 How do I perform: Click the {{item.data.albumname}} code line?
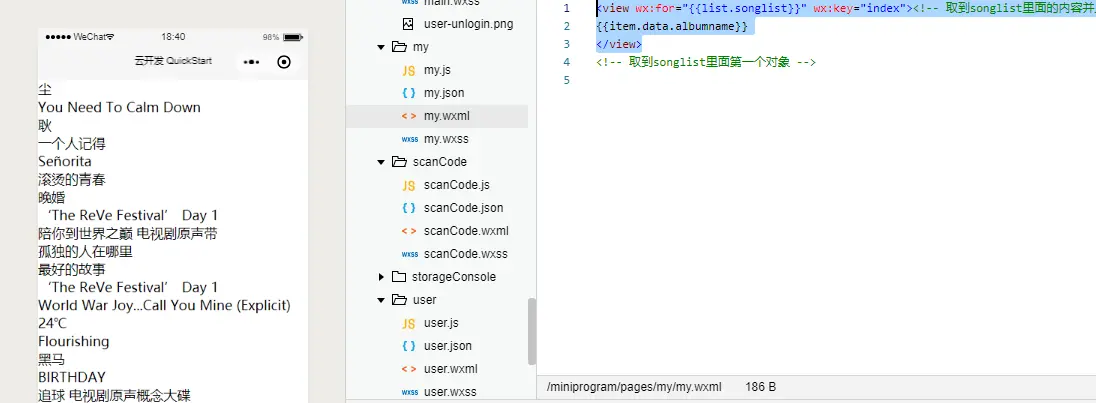click(672, 27)
